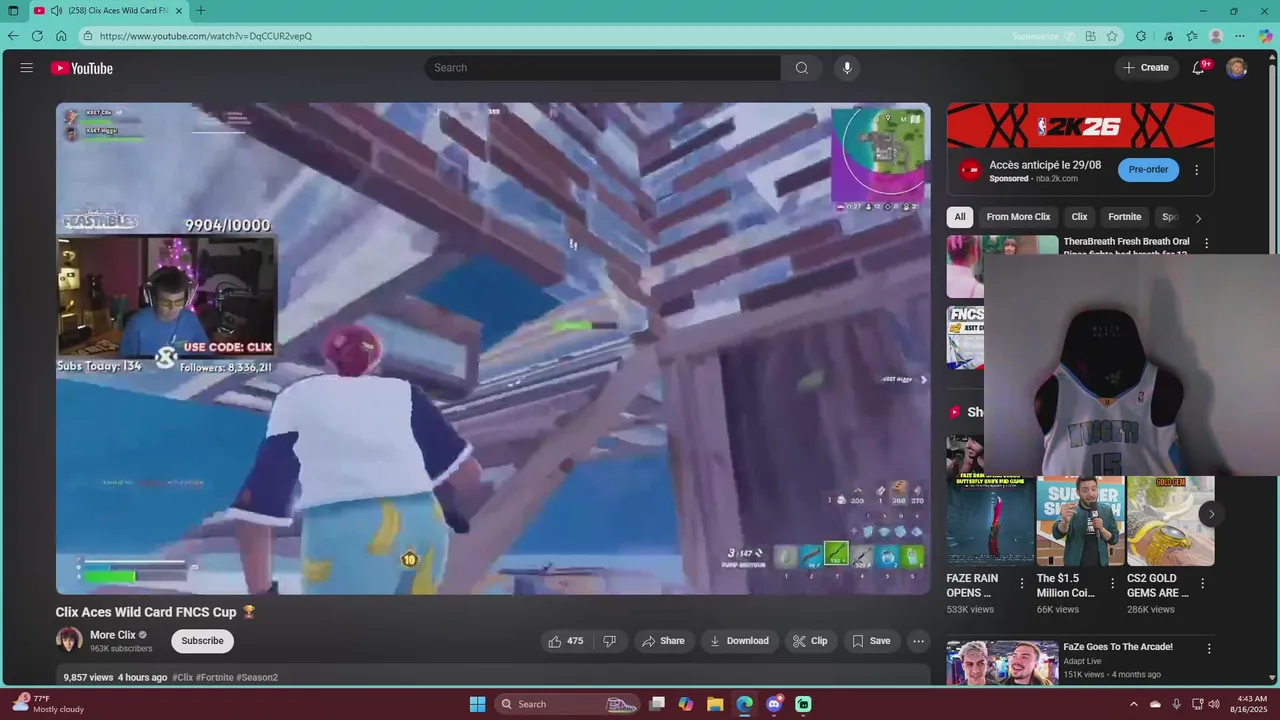Switch to the Clix Aces YouTube tab
The image size is (1280, 720).
click(108, 11)
